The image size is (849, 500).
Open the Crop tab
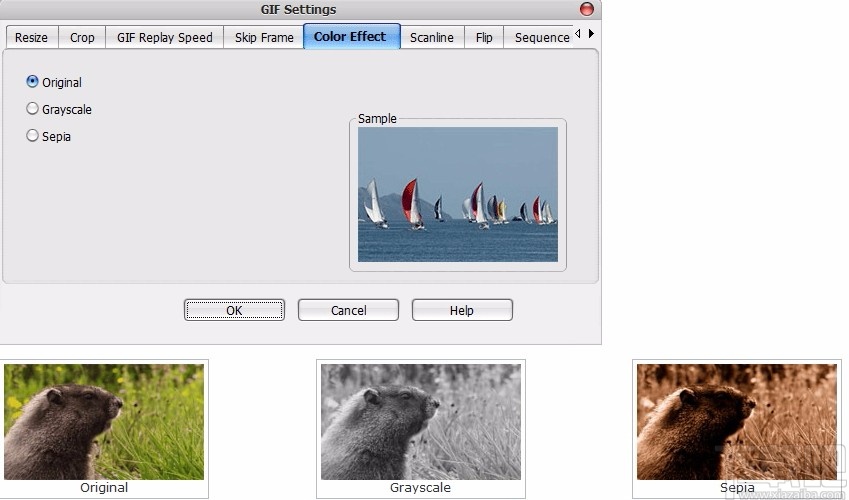pos(82,37)
